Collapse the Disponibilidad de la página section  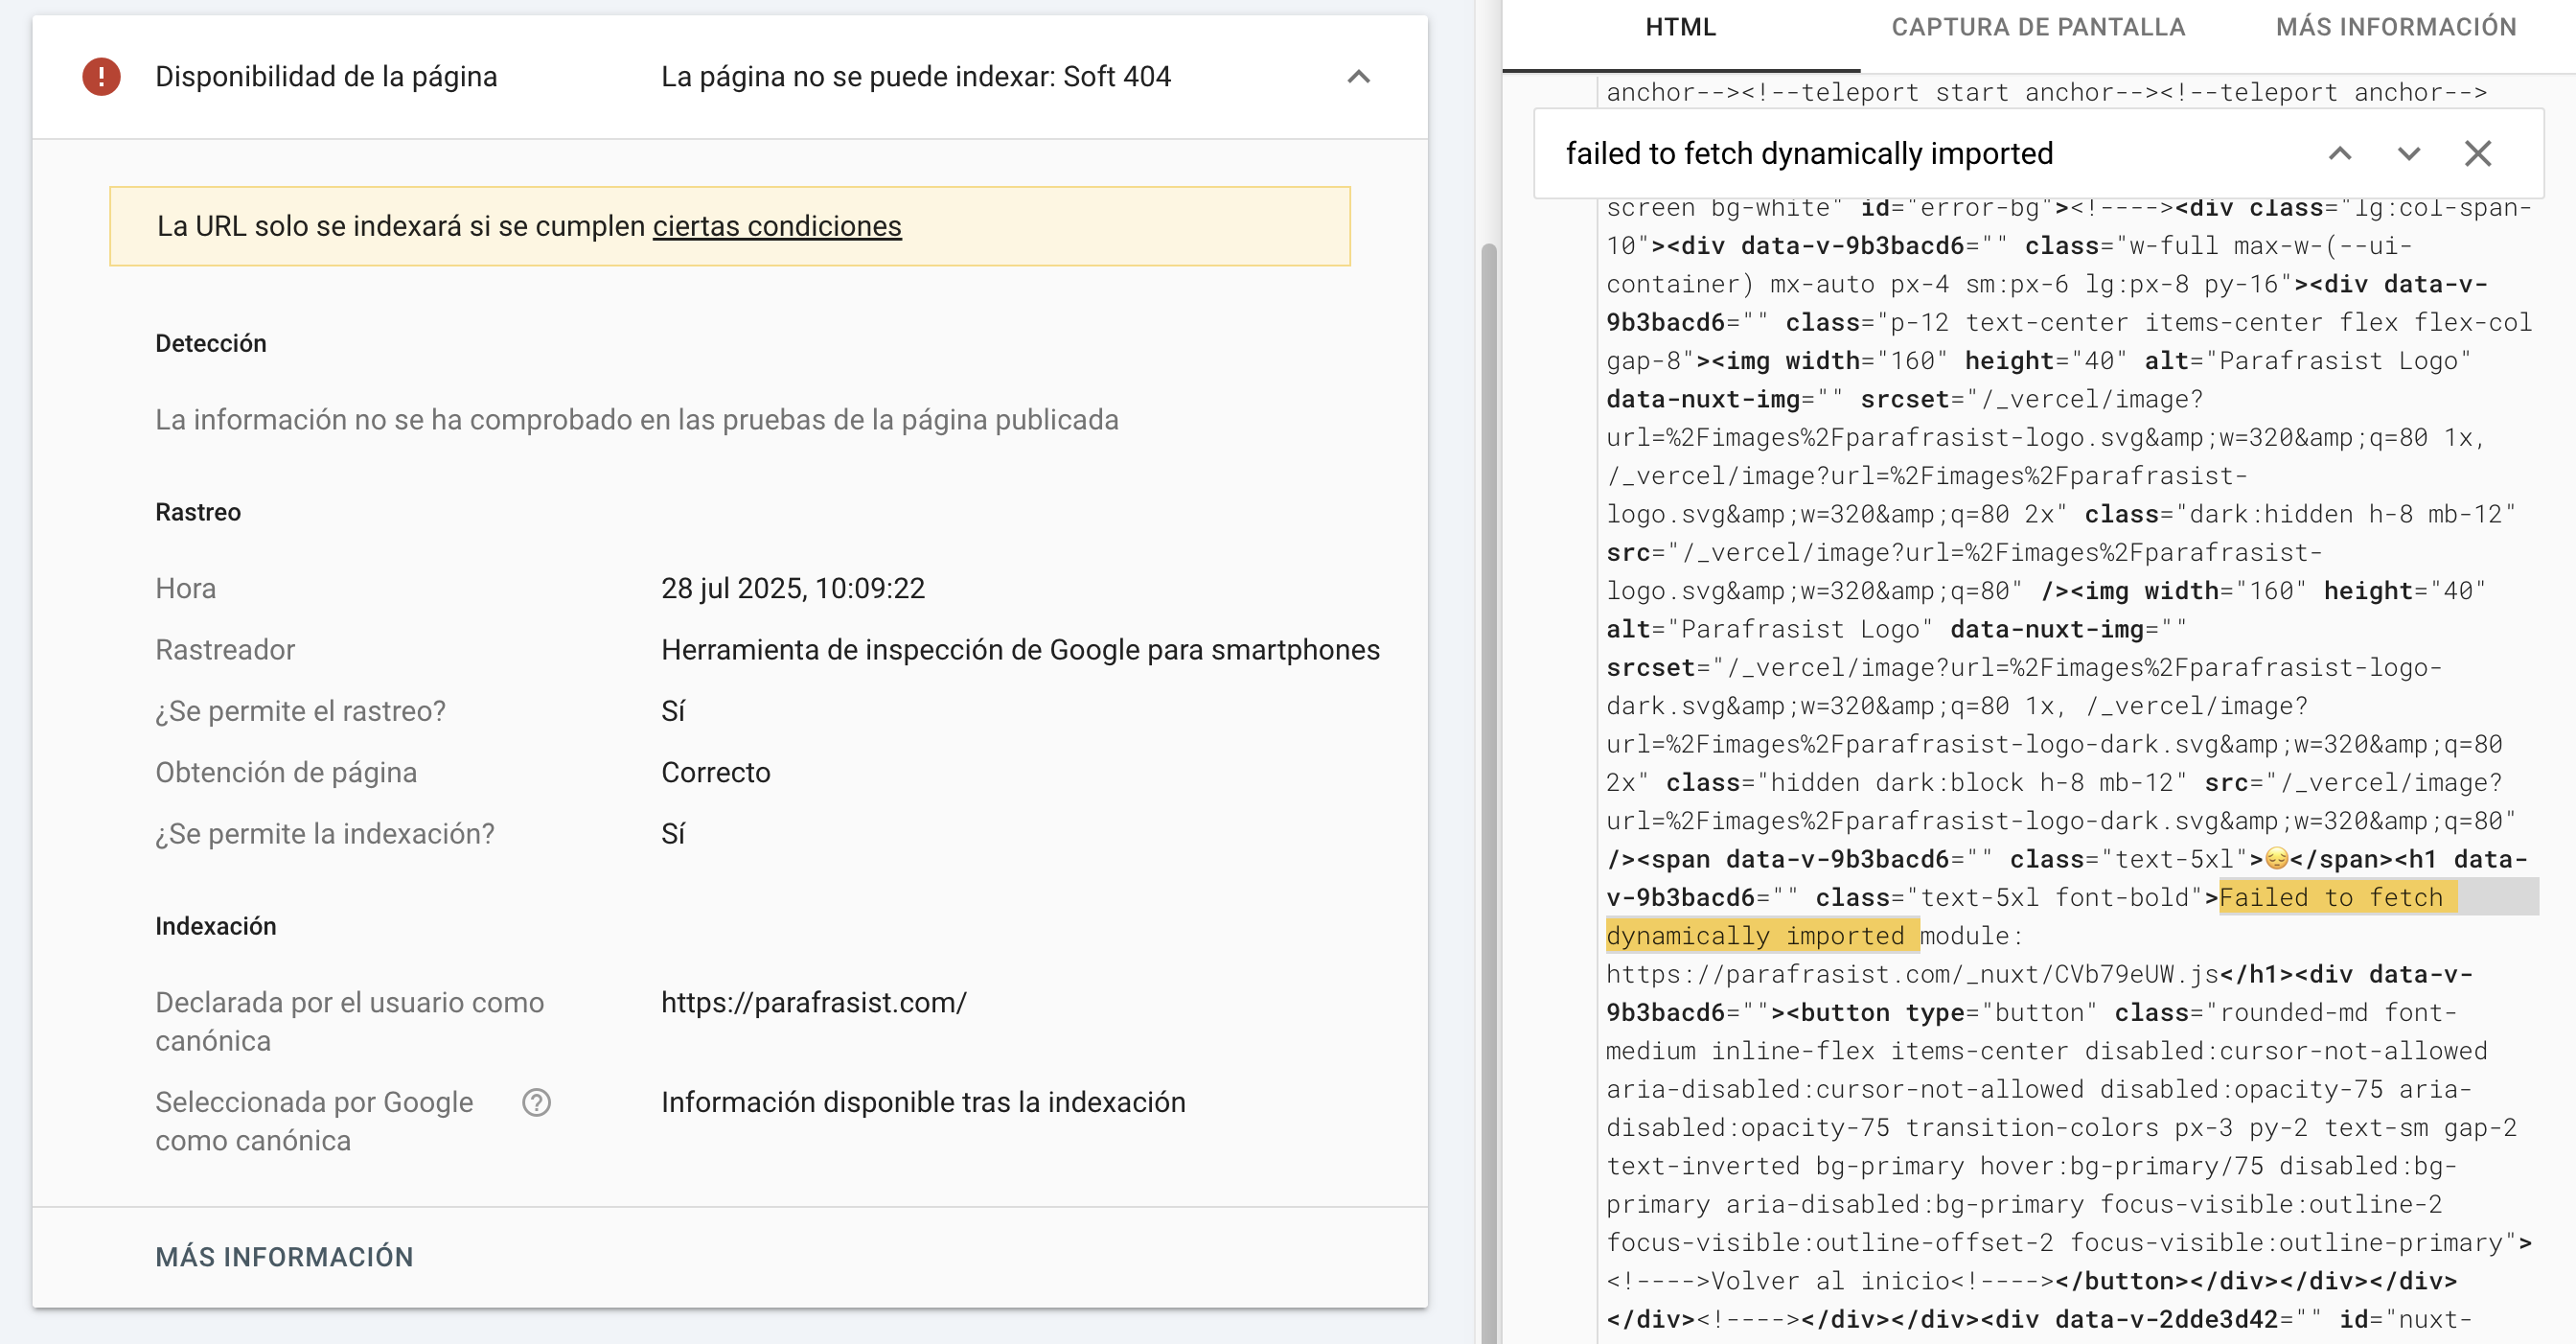pos(1358,77)
